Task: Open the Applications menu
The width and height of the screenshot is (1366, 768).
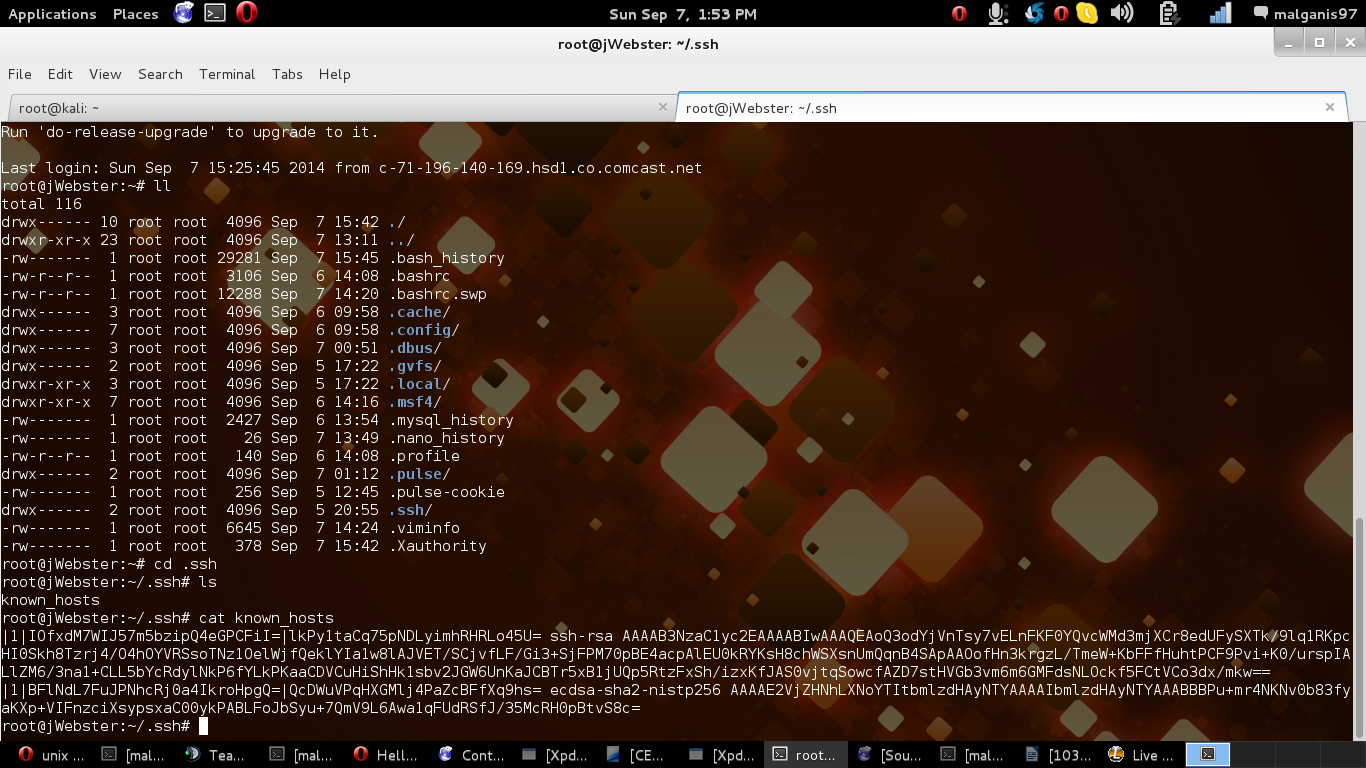Action: click(52, 14)
